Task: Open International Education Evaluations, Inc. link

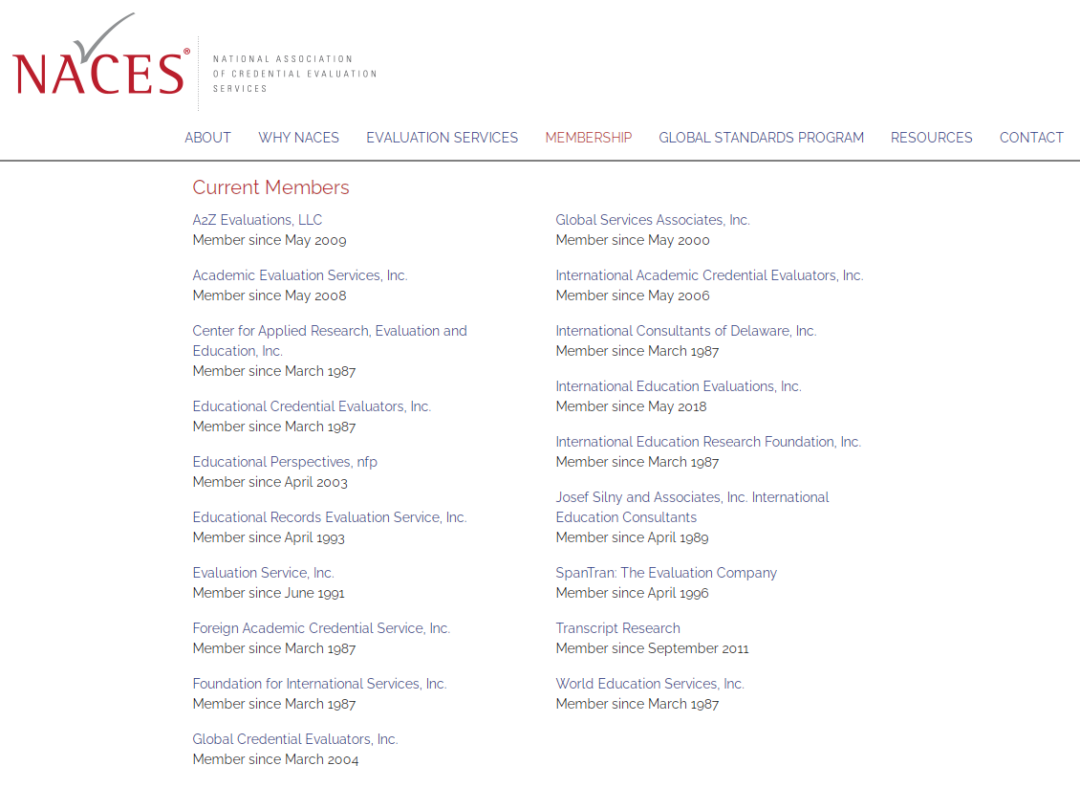Action: coord(678,386)
